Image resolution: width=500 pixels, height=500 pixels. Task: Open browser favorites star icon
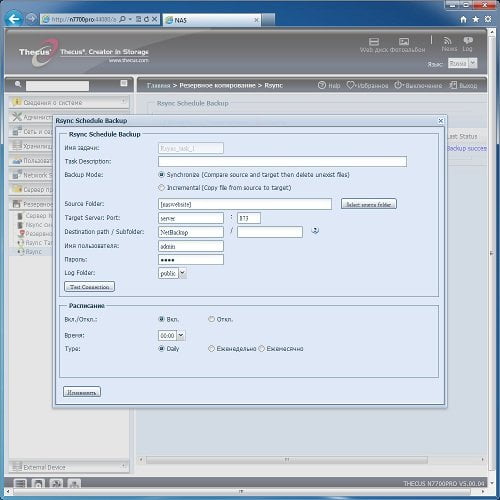(476, 19)
